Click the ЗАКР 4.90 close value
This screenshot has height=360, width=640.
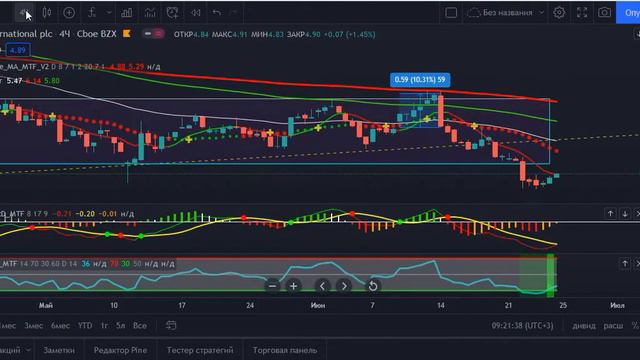point(303,35)
